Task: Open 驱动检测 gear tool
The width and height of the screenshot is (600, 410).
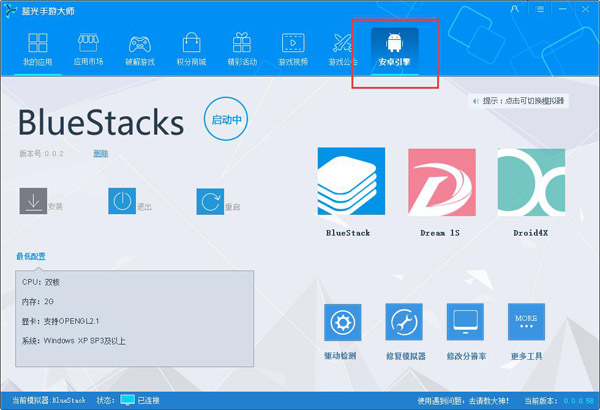Action: tap(342, 322)
